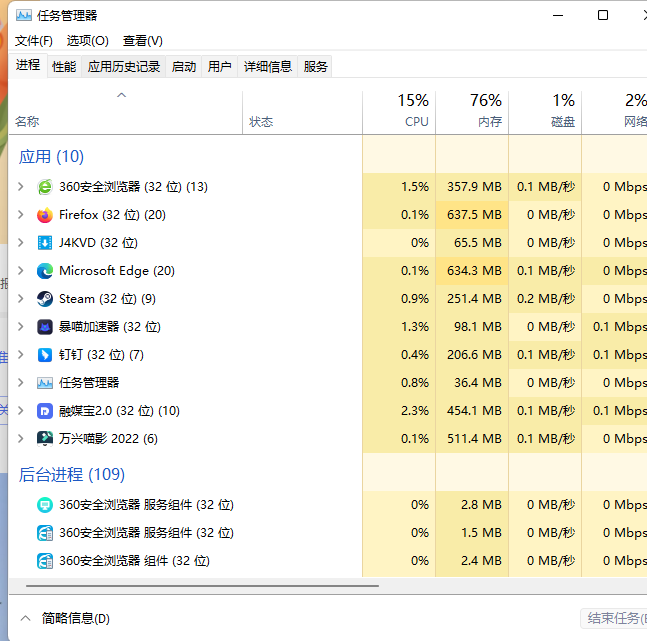
Task: Expand the 融媒宝2.0 (32 位) (10) group
Action: point(21,411)
